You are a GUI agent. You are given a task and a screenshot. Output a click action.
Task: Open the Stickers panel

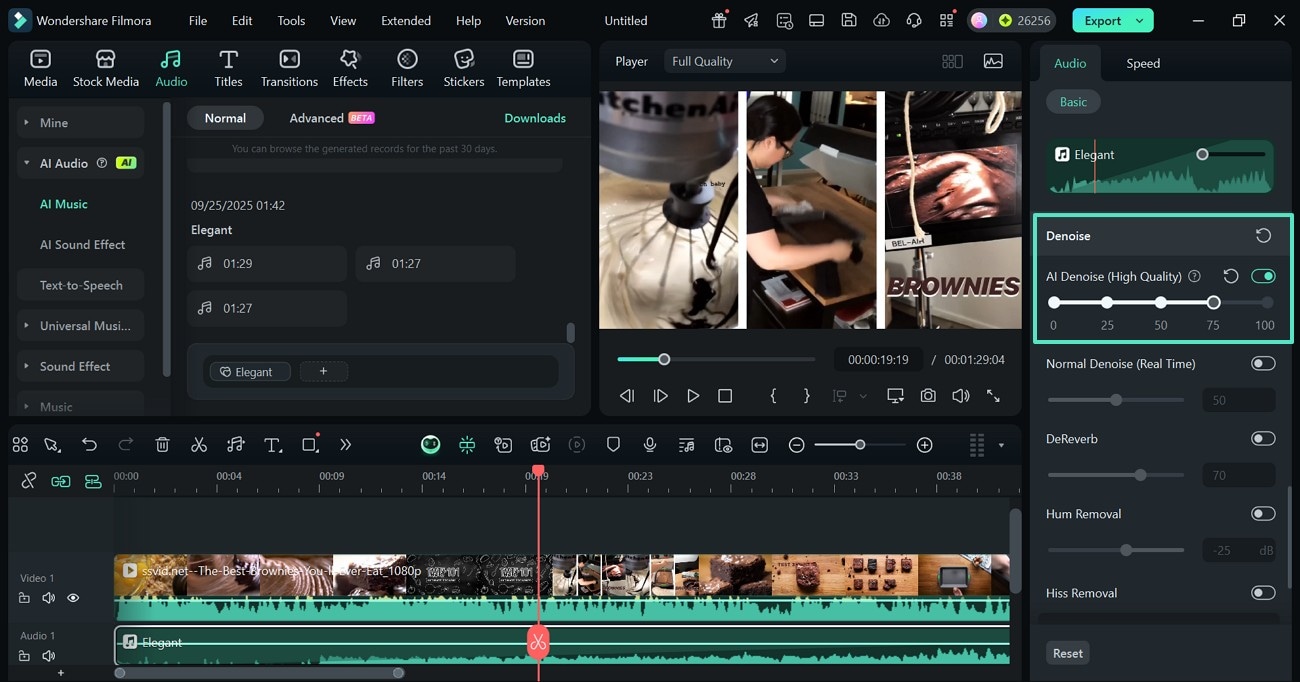[x=464, y=68]
